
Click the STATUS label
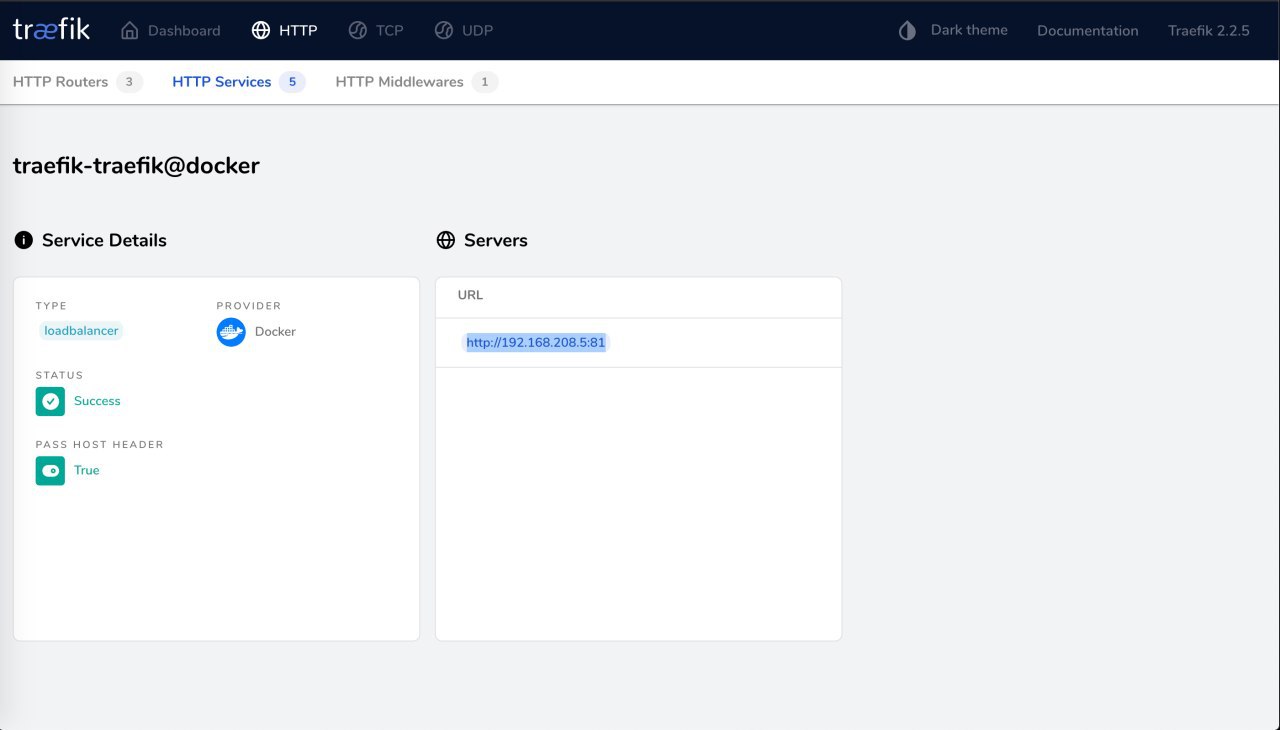coord(60,376)
